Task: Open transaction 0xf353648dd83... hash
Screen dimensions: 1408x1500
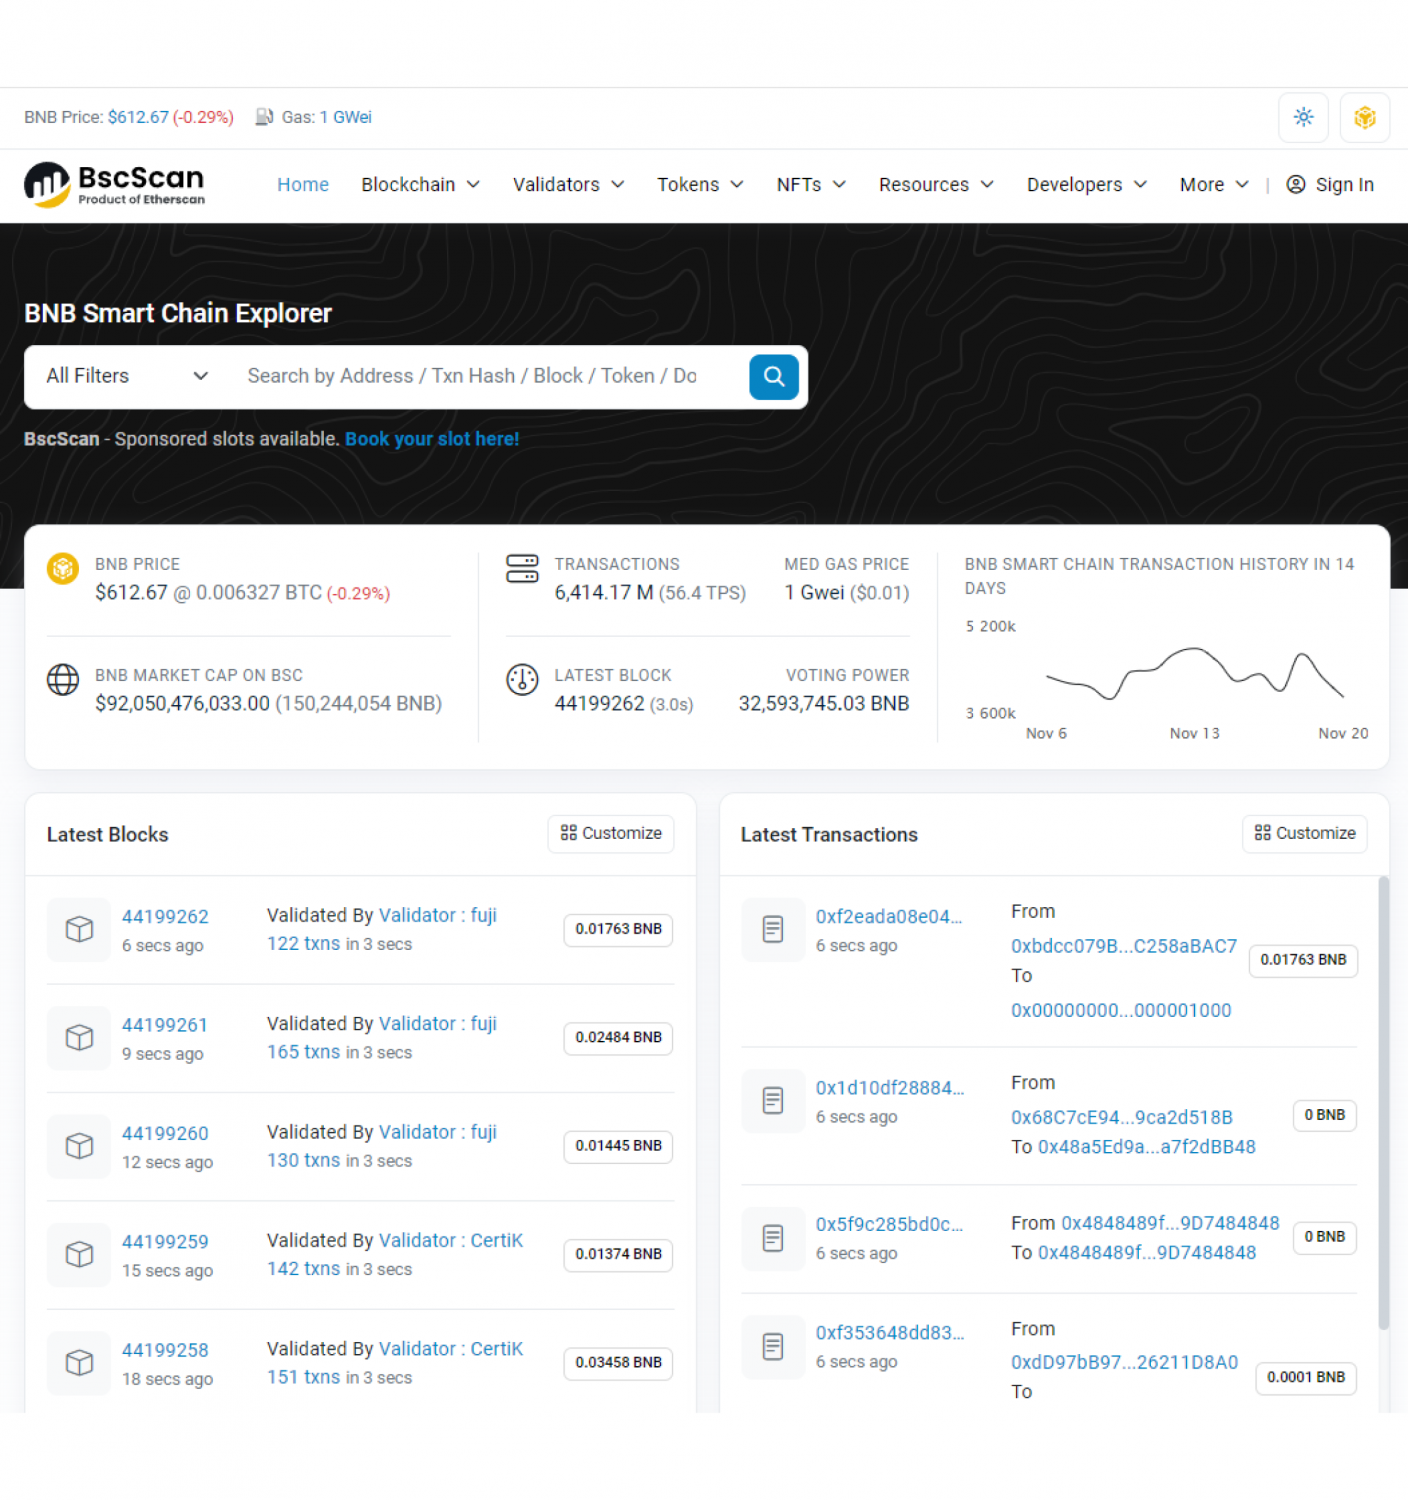Action: click(890, 1332)
